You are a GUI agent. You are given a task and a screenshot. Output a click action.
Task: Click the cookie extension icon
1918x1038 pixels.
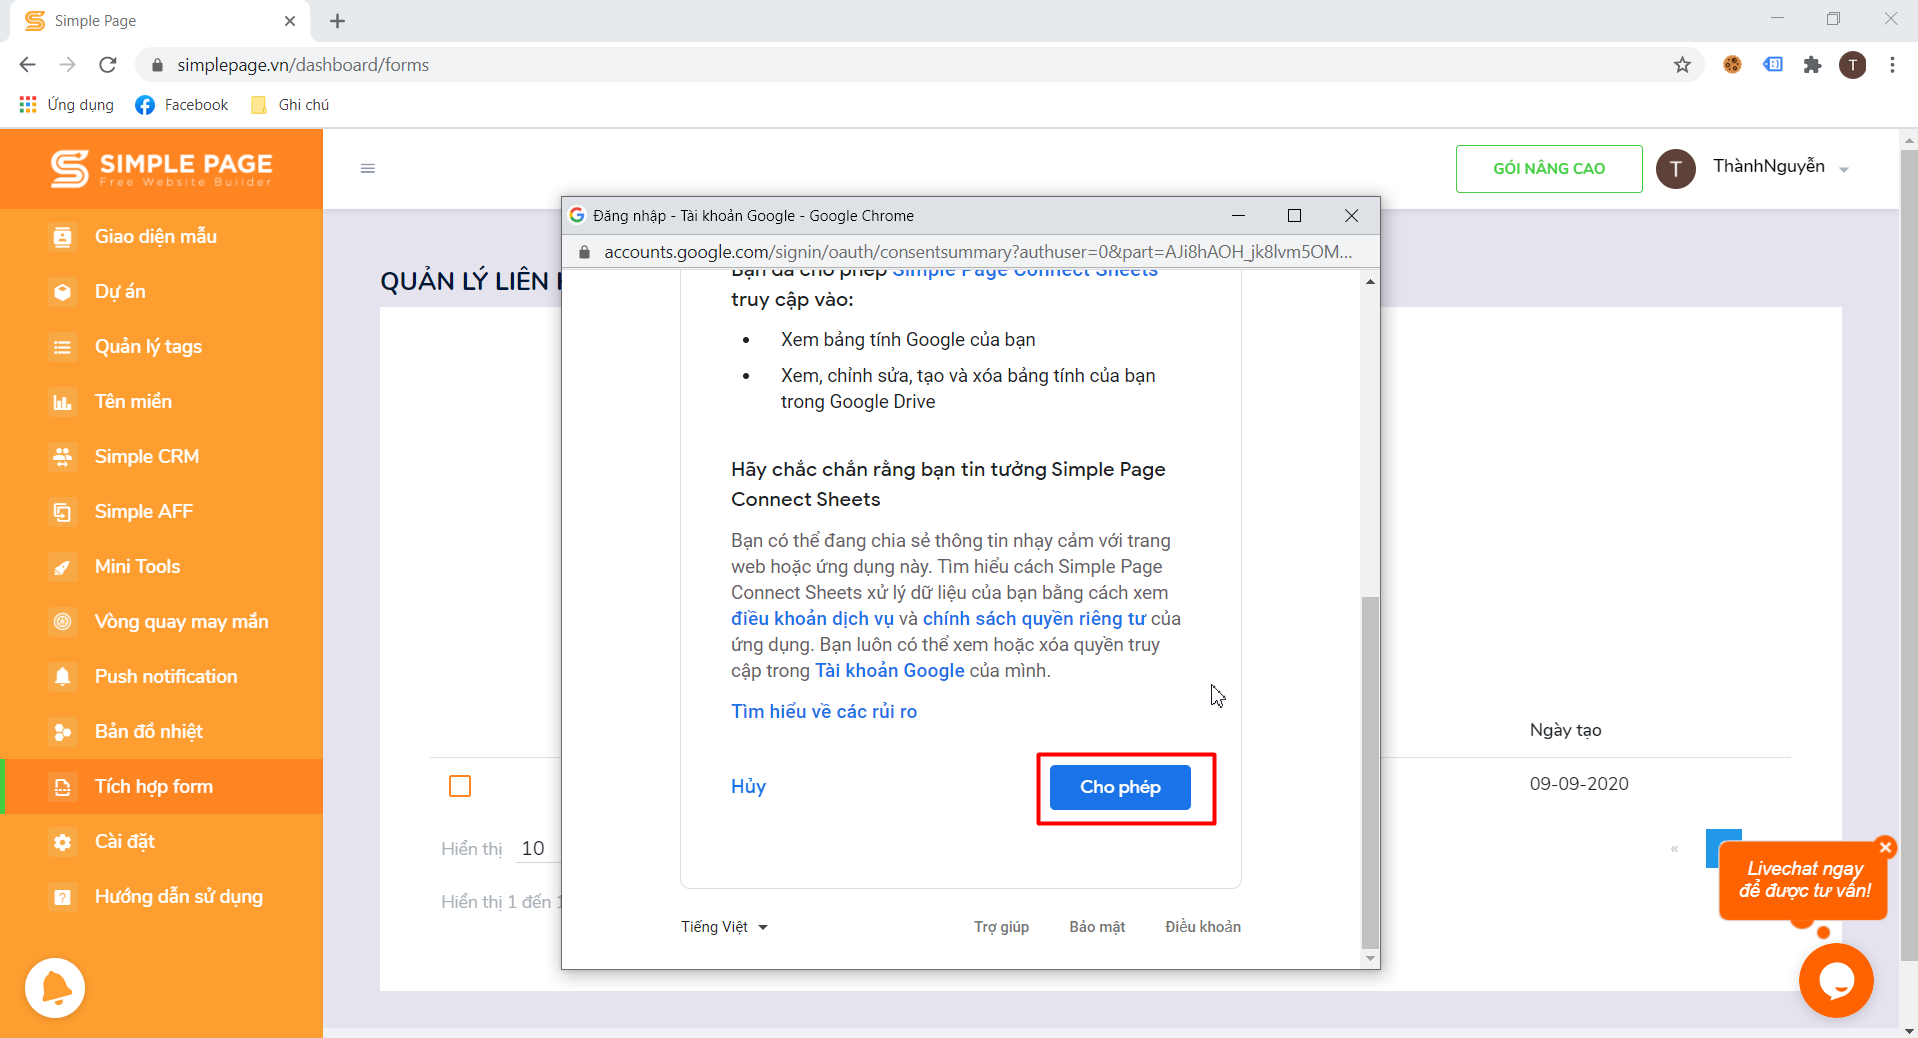[x=1732, y=65]
